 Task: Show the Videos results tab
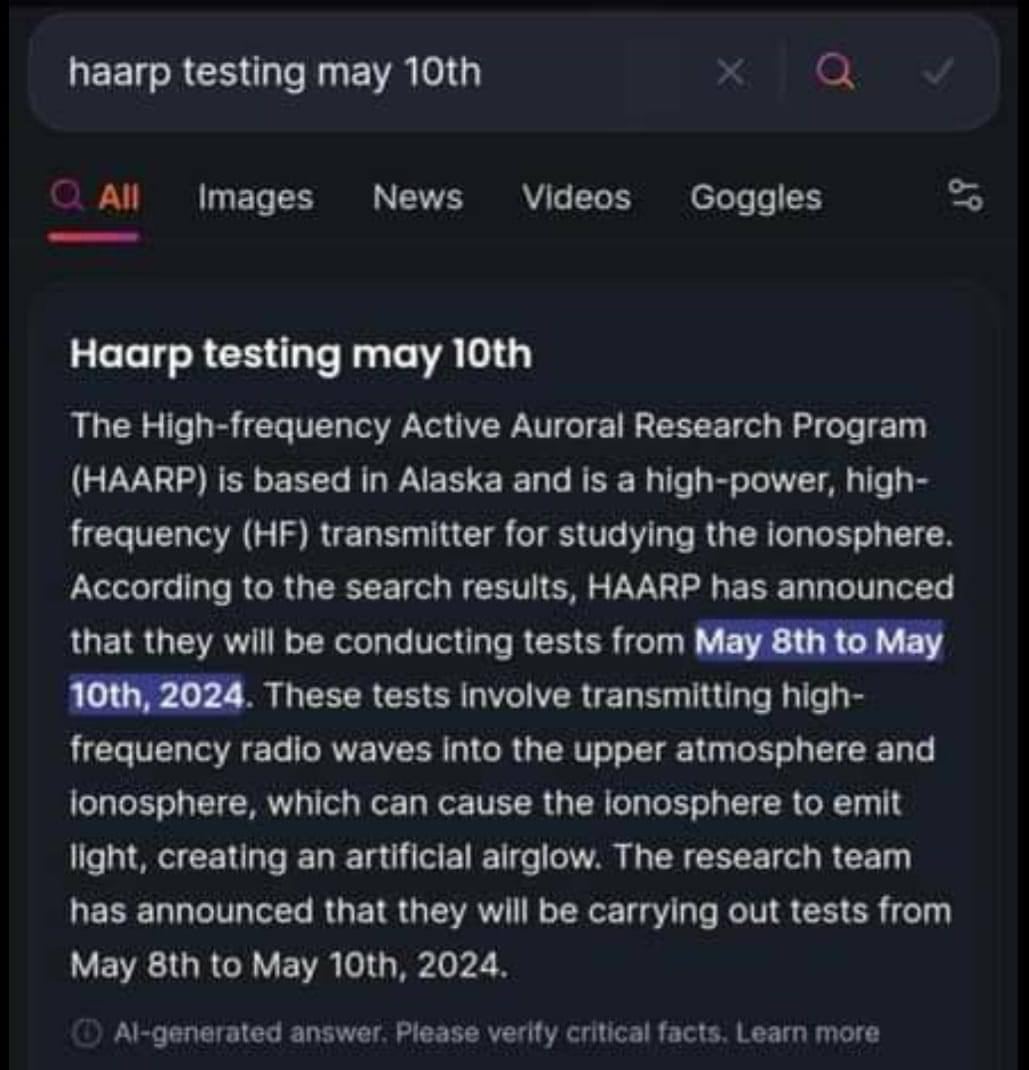[x=576, y=198]
